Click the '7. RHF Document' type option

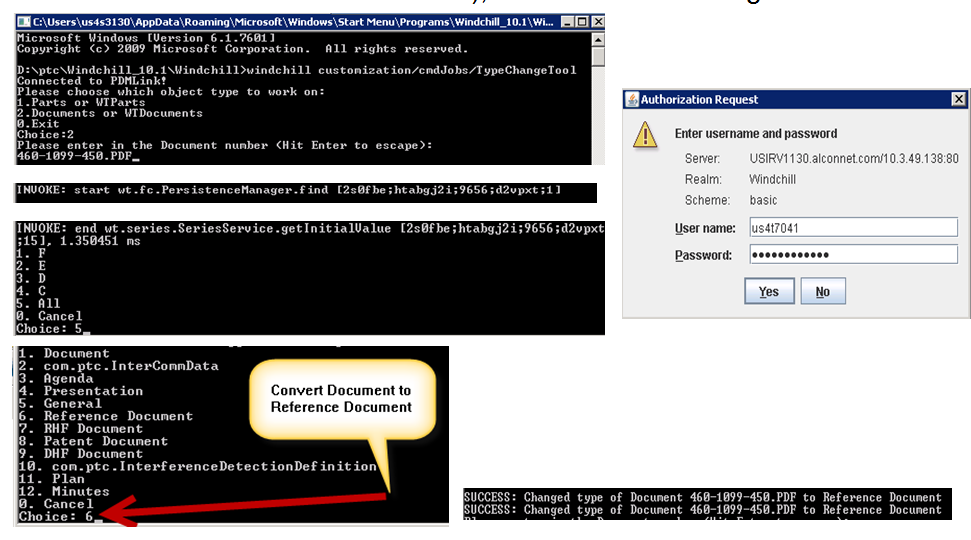(x=81, y=429)
